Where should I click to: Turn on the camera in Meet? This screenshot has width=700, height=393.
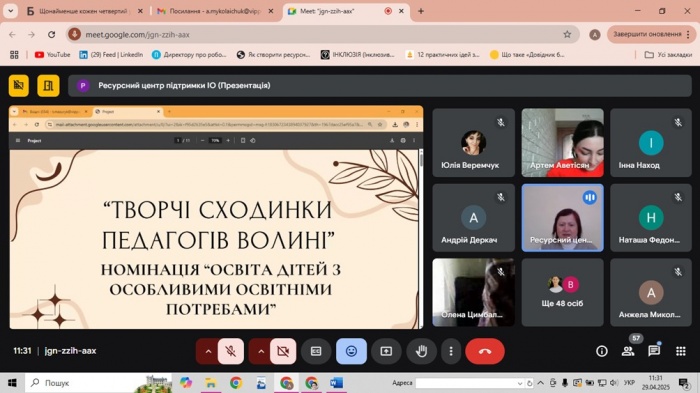283,351
